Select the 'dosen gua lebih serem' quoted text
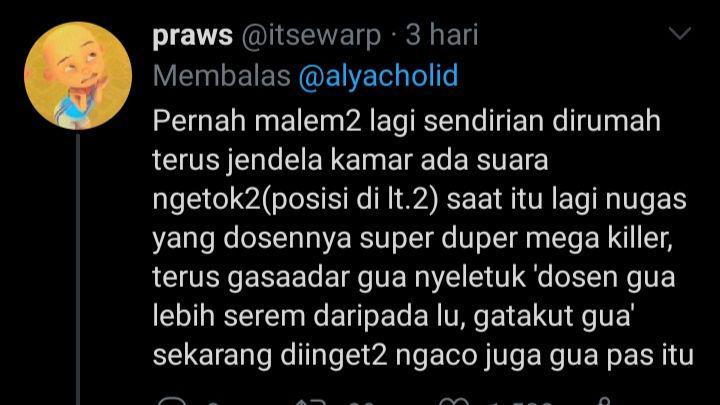720x405 pixels. [413, 297]
